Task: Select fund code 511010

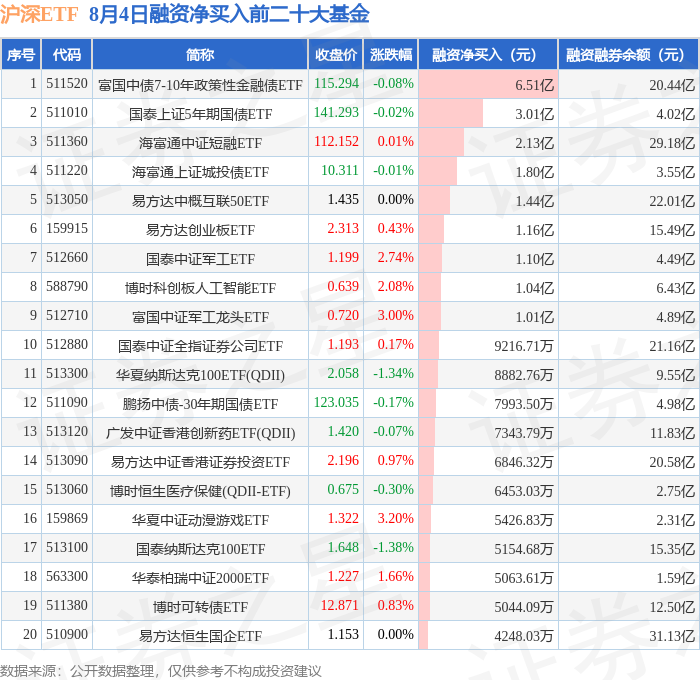Action: click(x=67, y=113)
